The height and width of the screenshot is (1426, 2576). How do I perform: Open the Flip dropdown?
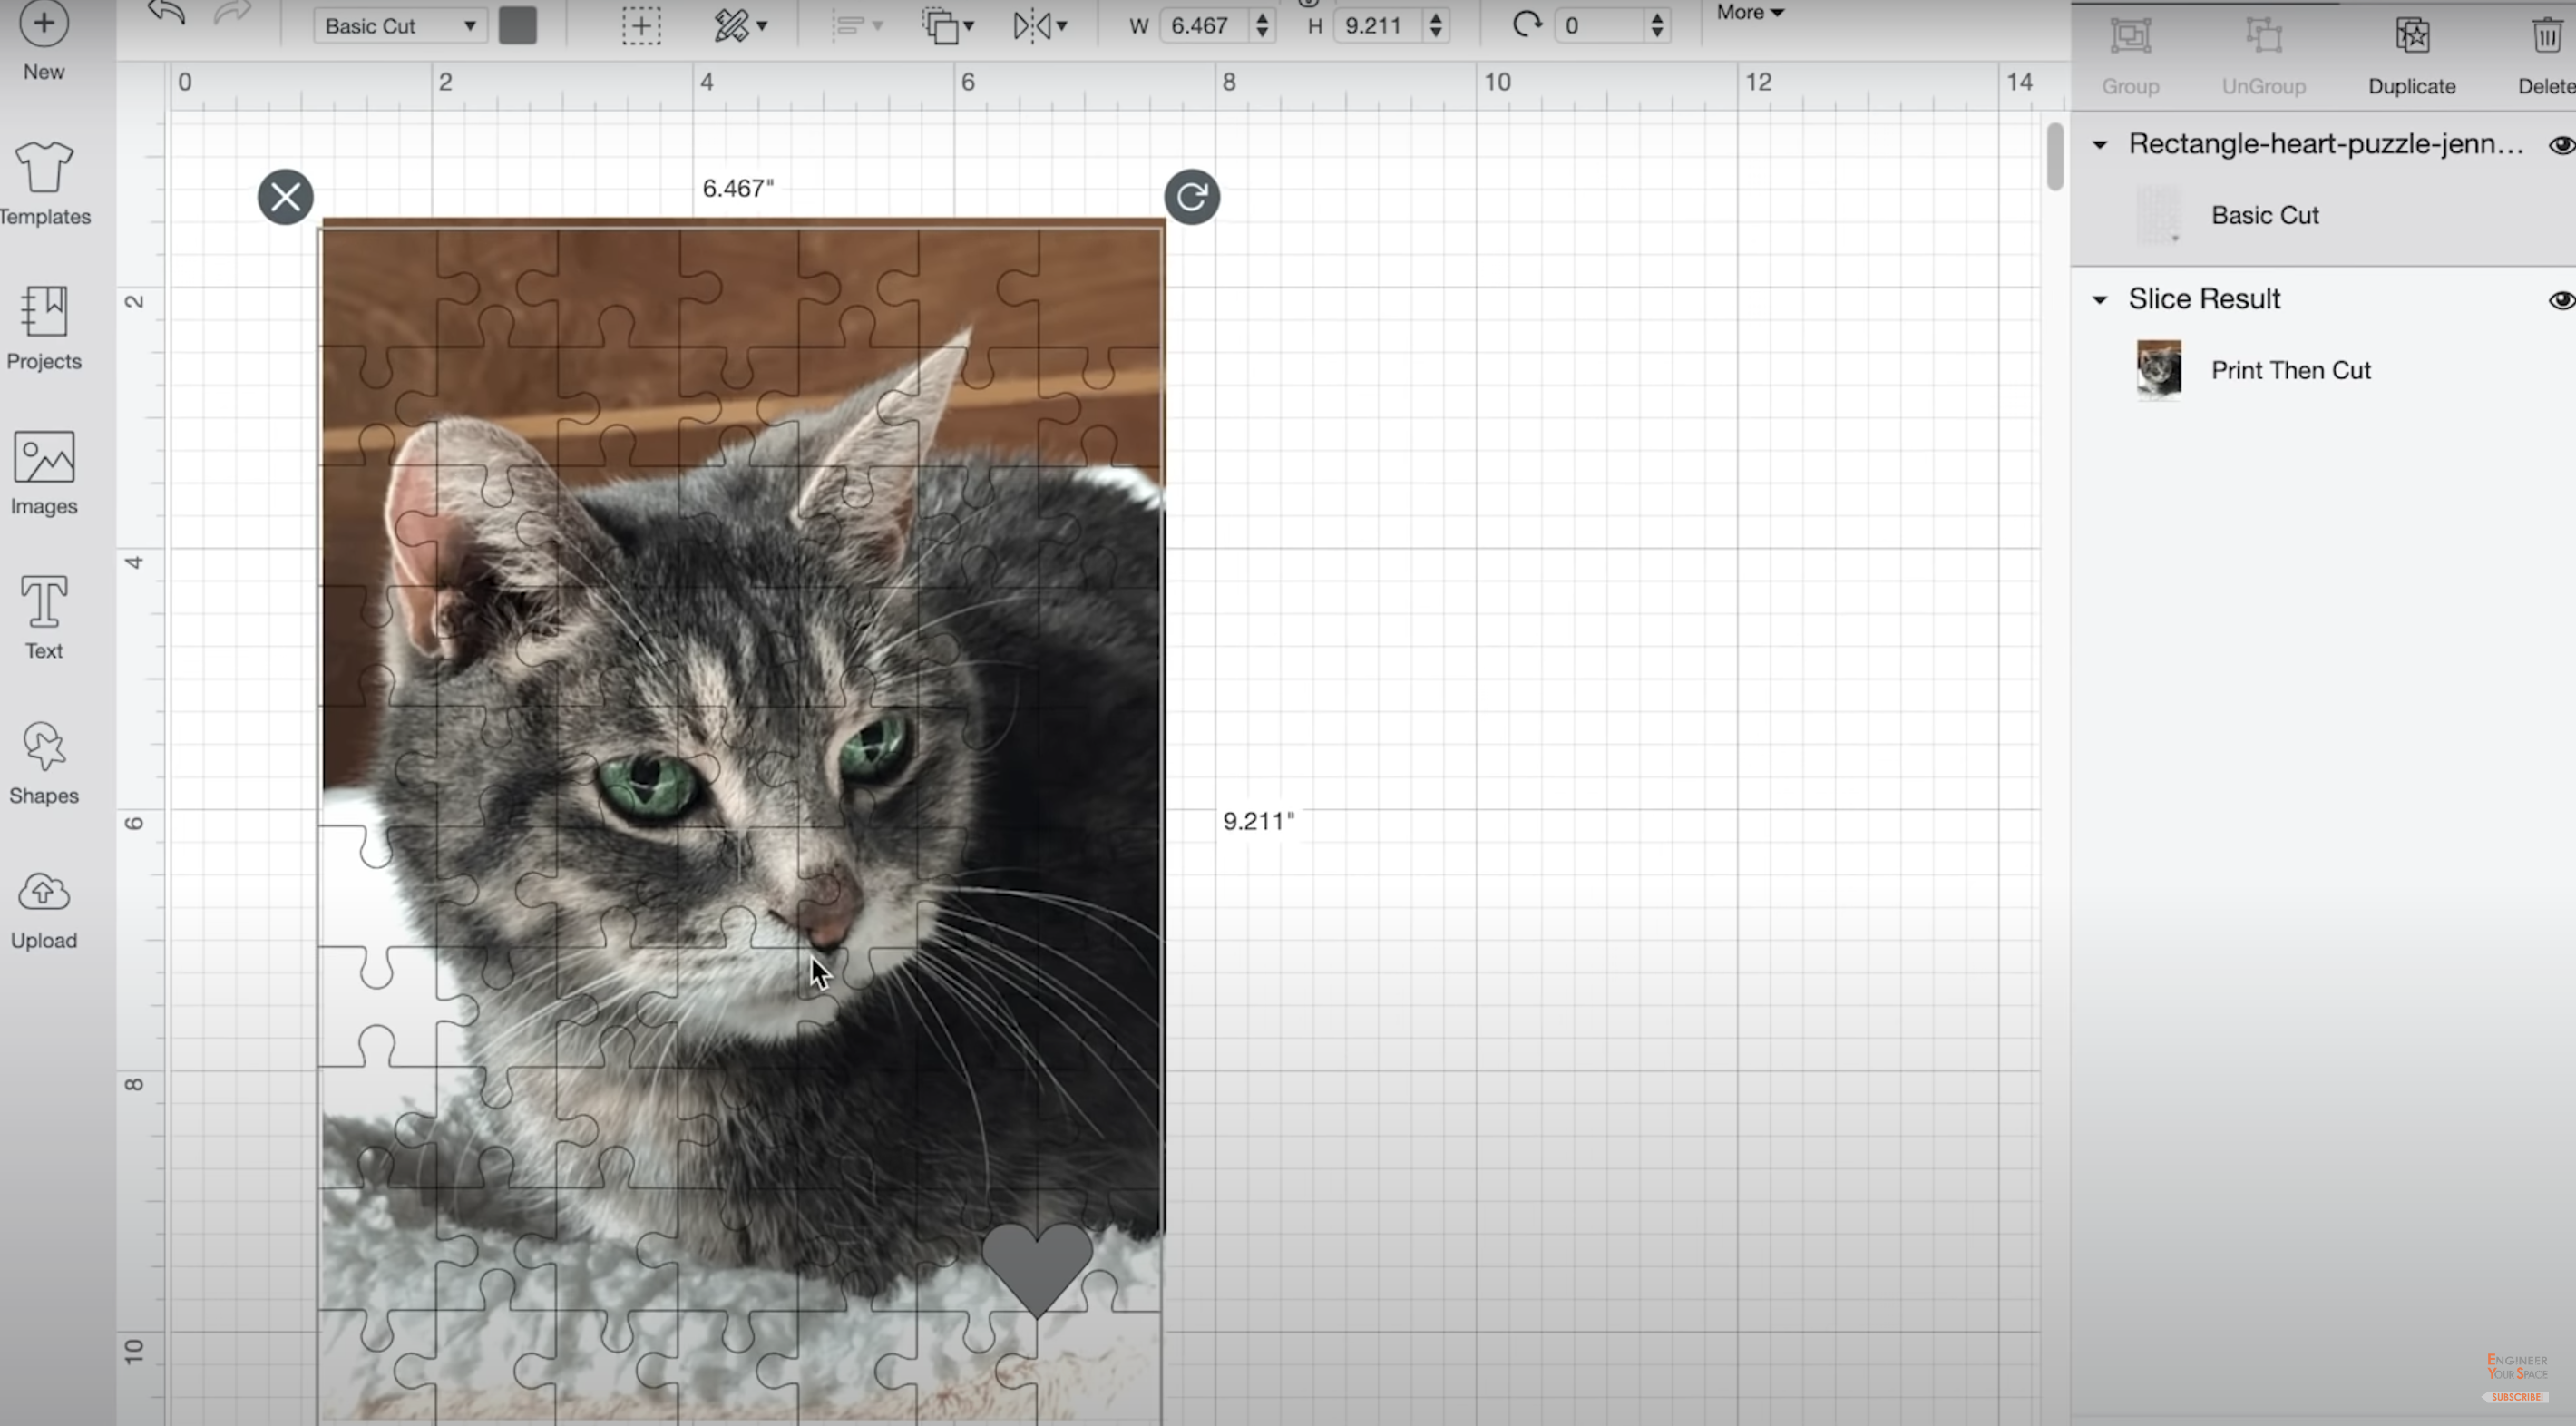[1040, 26]
